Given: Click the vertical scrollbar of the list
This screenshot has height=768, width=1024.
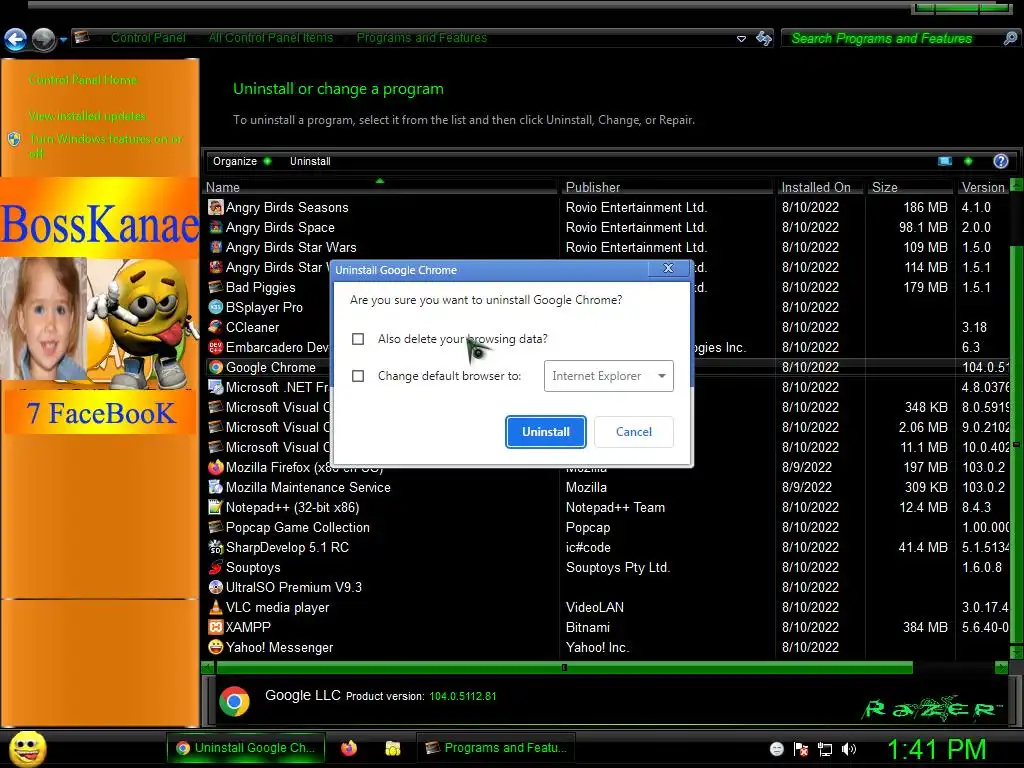Looking at the screenshot, I should pos(1016,444).
